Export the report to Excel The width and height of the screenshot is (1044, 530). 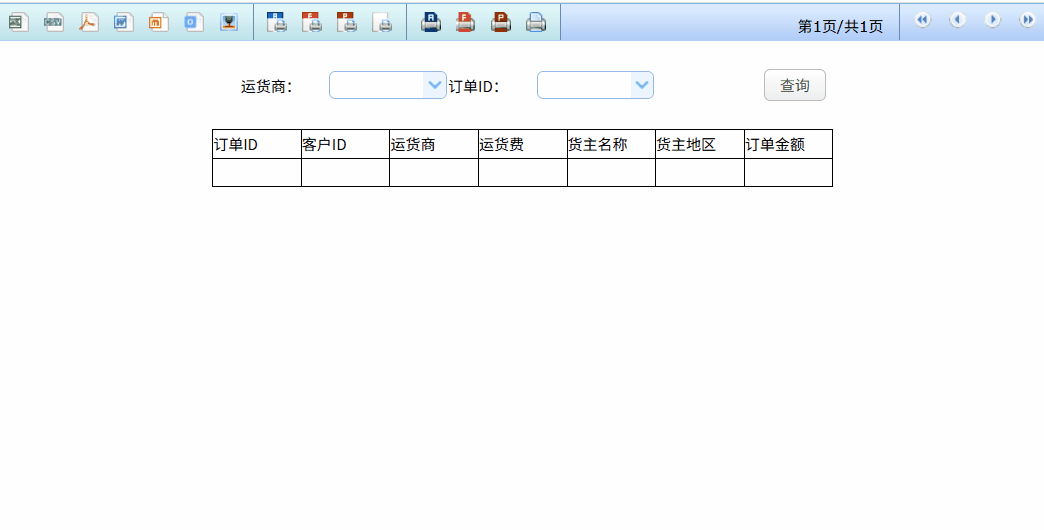click(18, 22)
